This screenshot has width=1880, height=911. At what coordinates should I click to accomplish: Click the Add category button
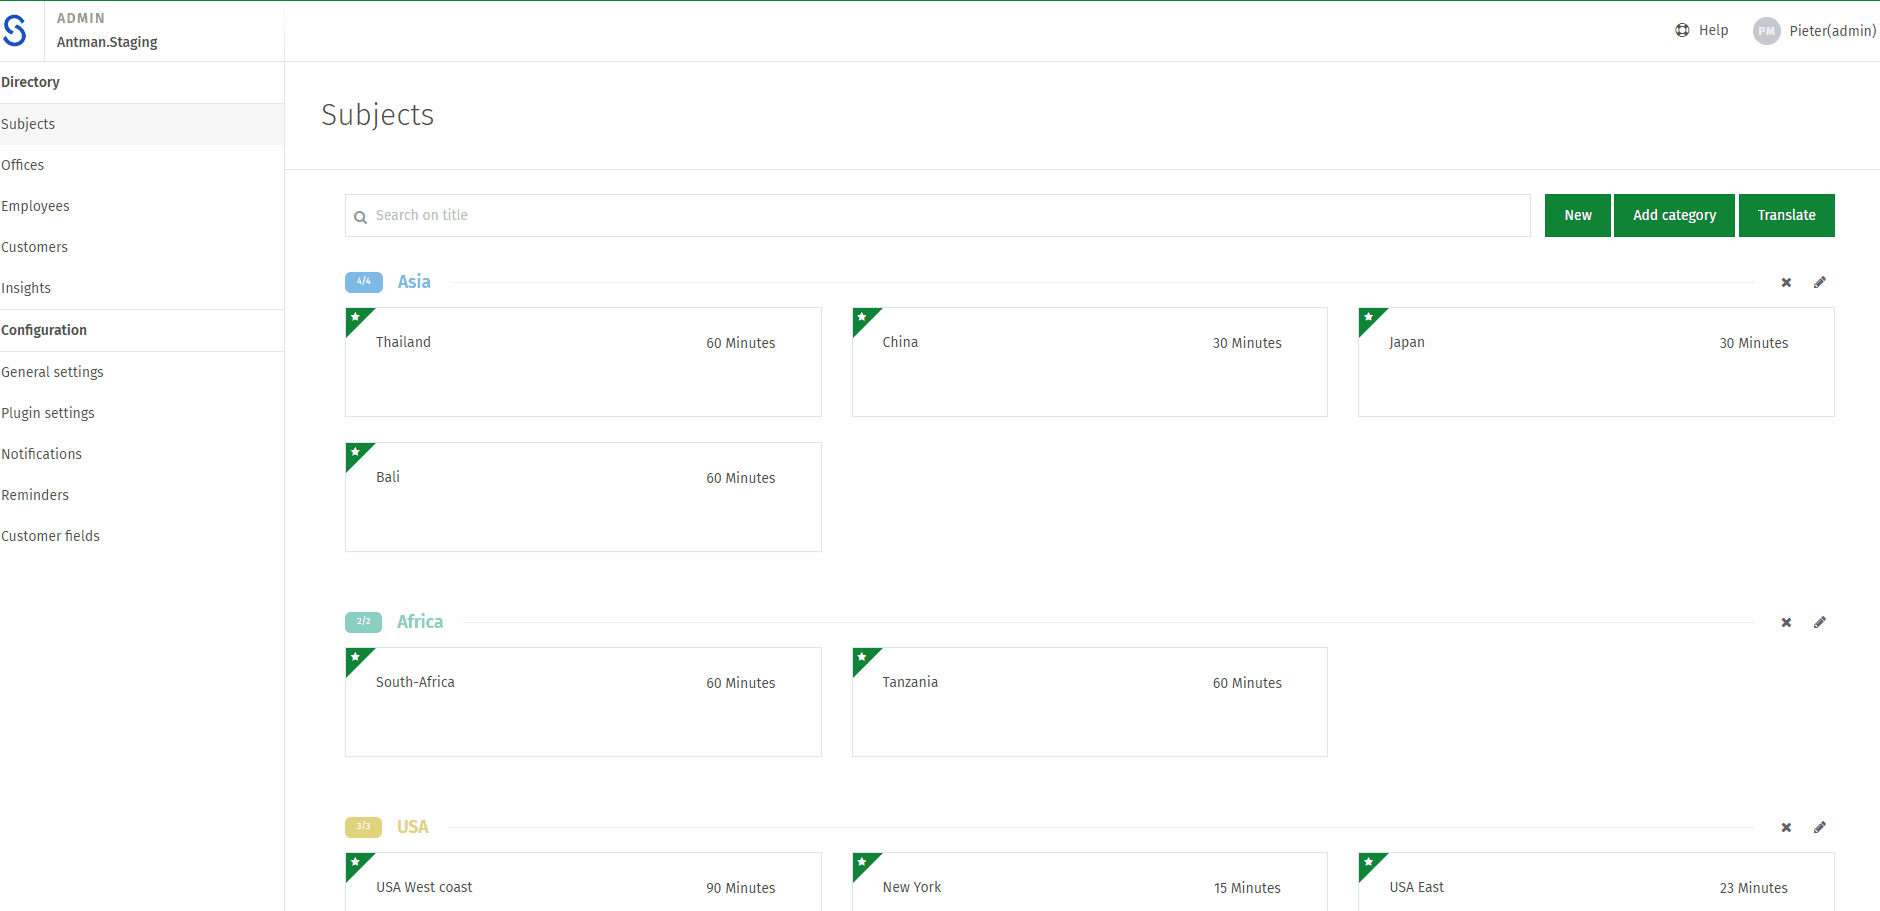pos(1674,215)
